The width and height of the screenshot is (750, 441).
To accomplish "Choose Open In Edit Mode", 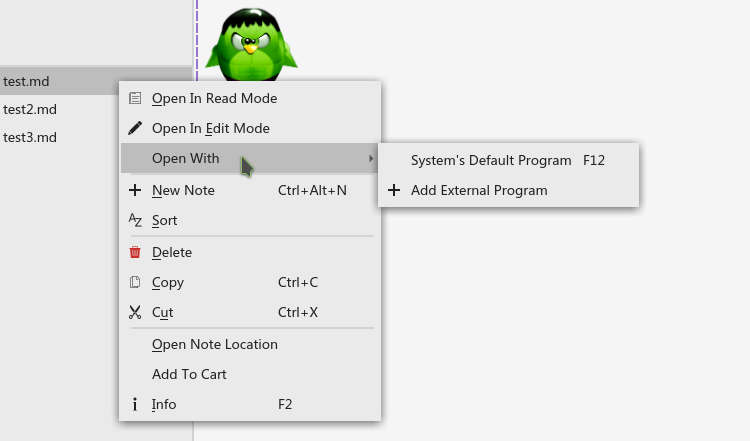I will coord(250,128).
